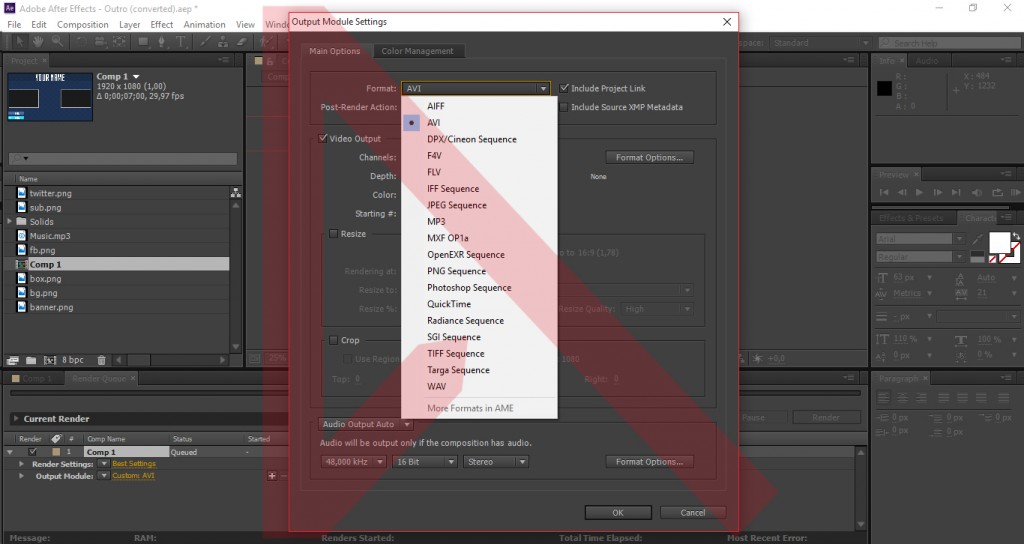Open Stereo channels dropdown

coord(496,462)
